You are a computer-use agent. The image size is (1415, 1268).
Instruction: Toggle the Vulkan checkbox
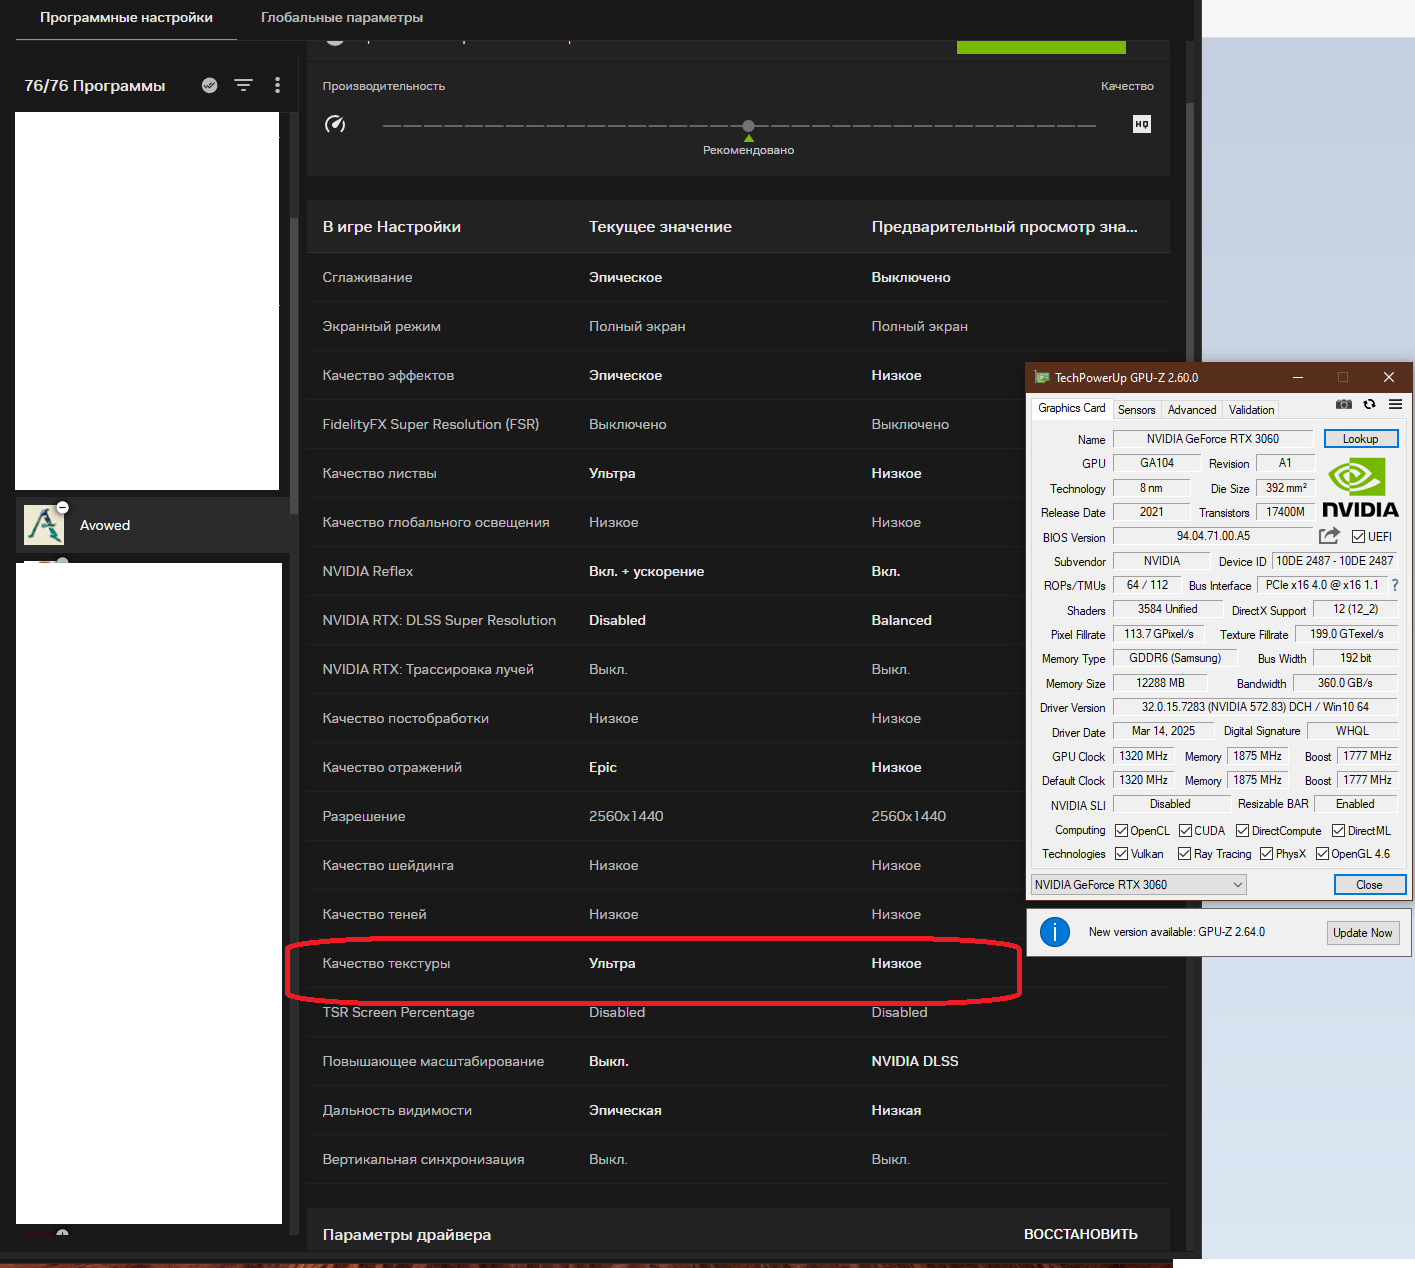tap(1122, 854)
